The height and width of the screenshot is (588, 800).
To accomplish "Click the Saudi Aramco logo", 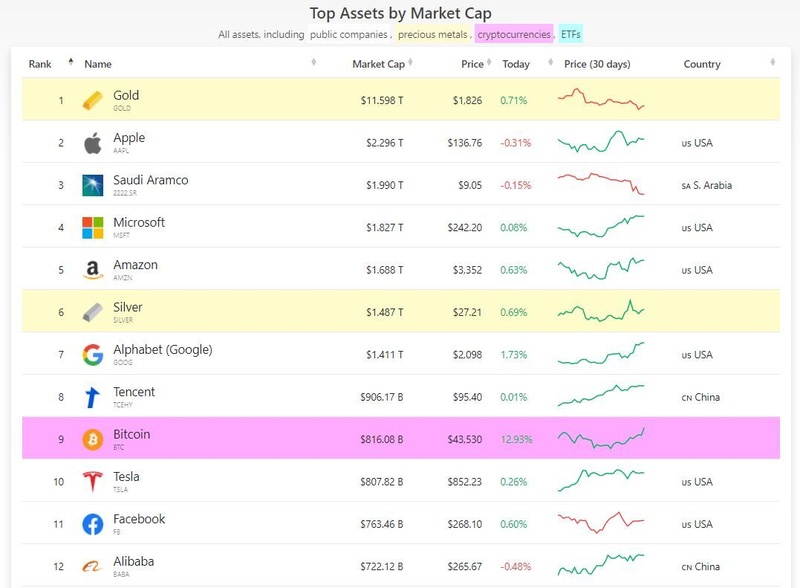I will (92, 185).
